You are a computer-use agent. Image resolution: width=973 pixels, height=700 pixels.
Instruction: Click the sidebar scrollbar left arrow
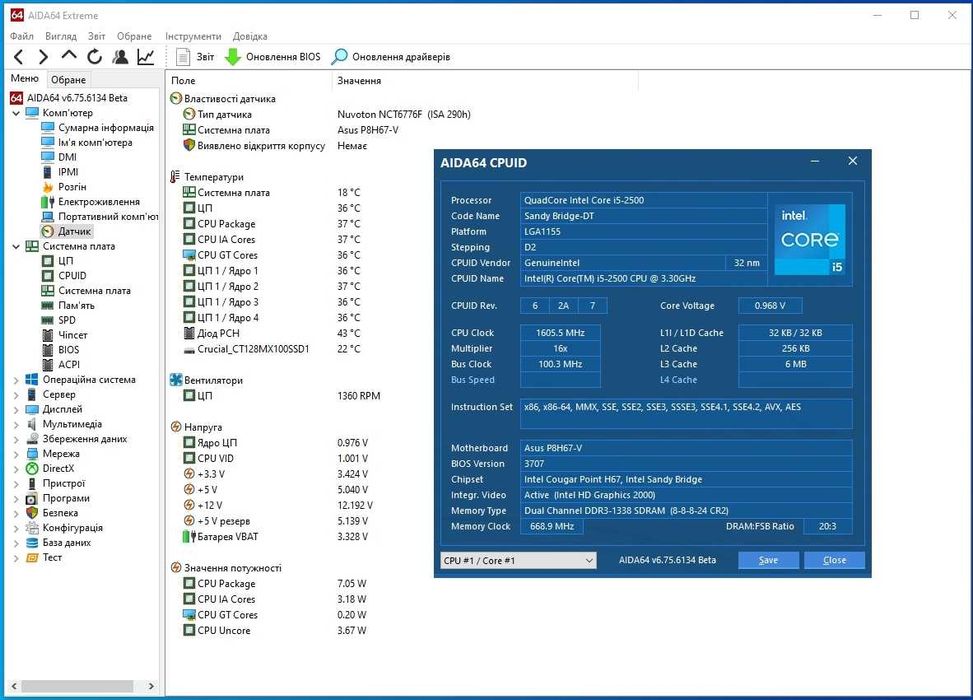[14, 686]
